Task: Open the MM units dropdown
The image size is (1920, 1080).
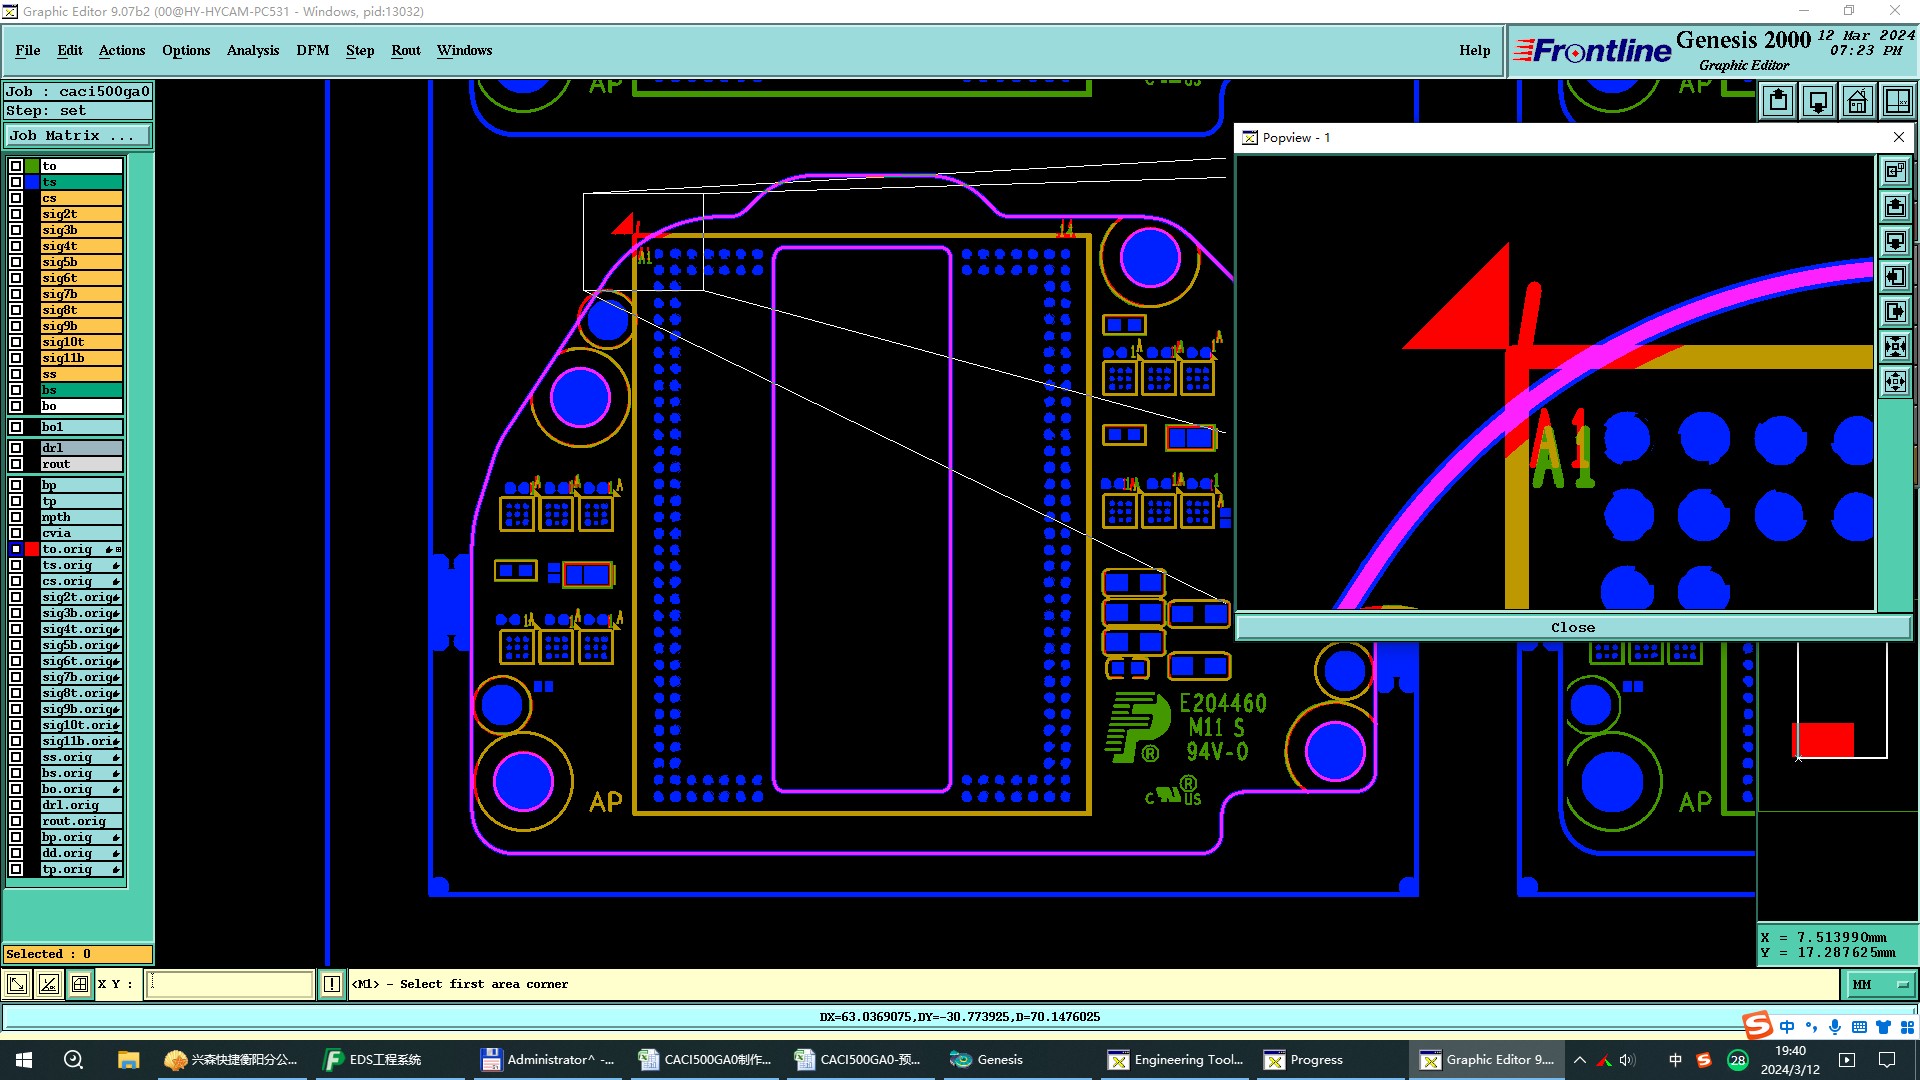Action: point(1879,984)
